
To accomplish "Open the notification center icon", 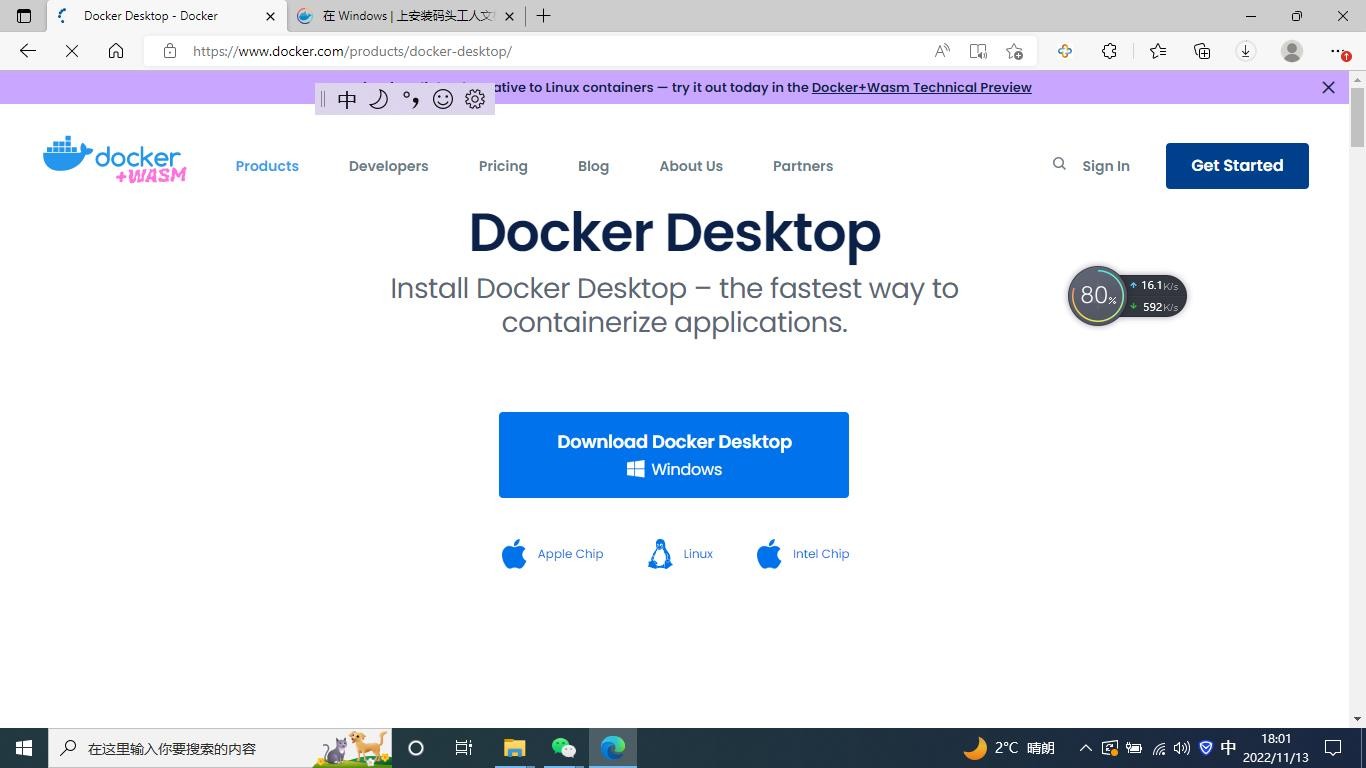I will [x=1333, y=748].
